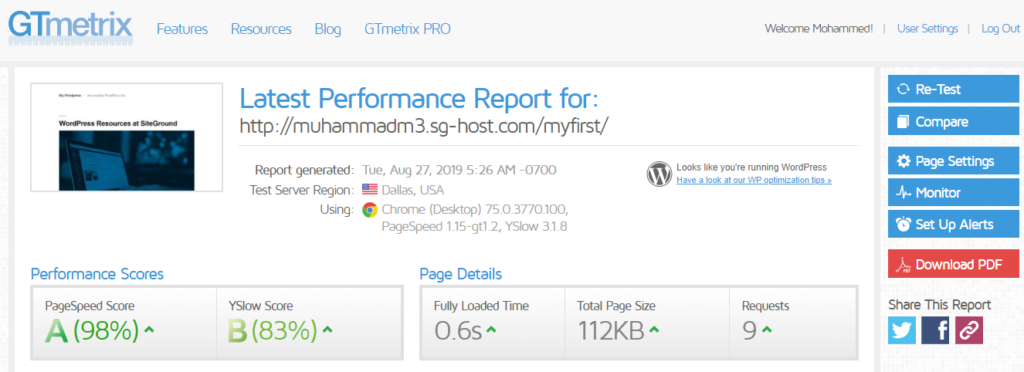Open the site screenshot thumbnail
This screenshot has width=1024, height=372.
(127, 137)
